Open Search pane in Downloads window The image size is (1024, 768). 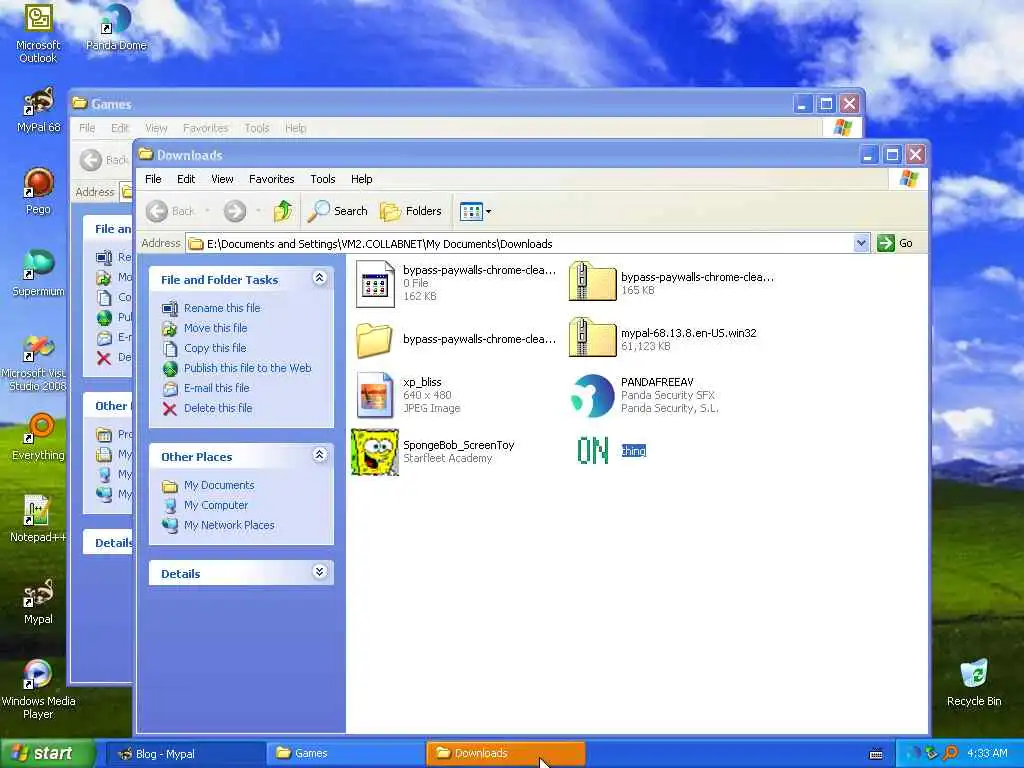tap(338, 211)
